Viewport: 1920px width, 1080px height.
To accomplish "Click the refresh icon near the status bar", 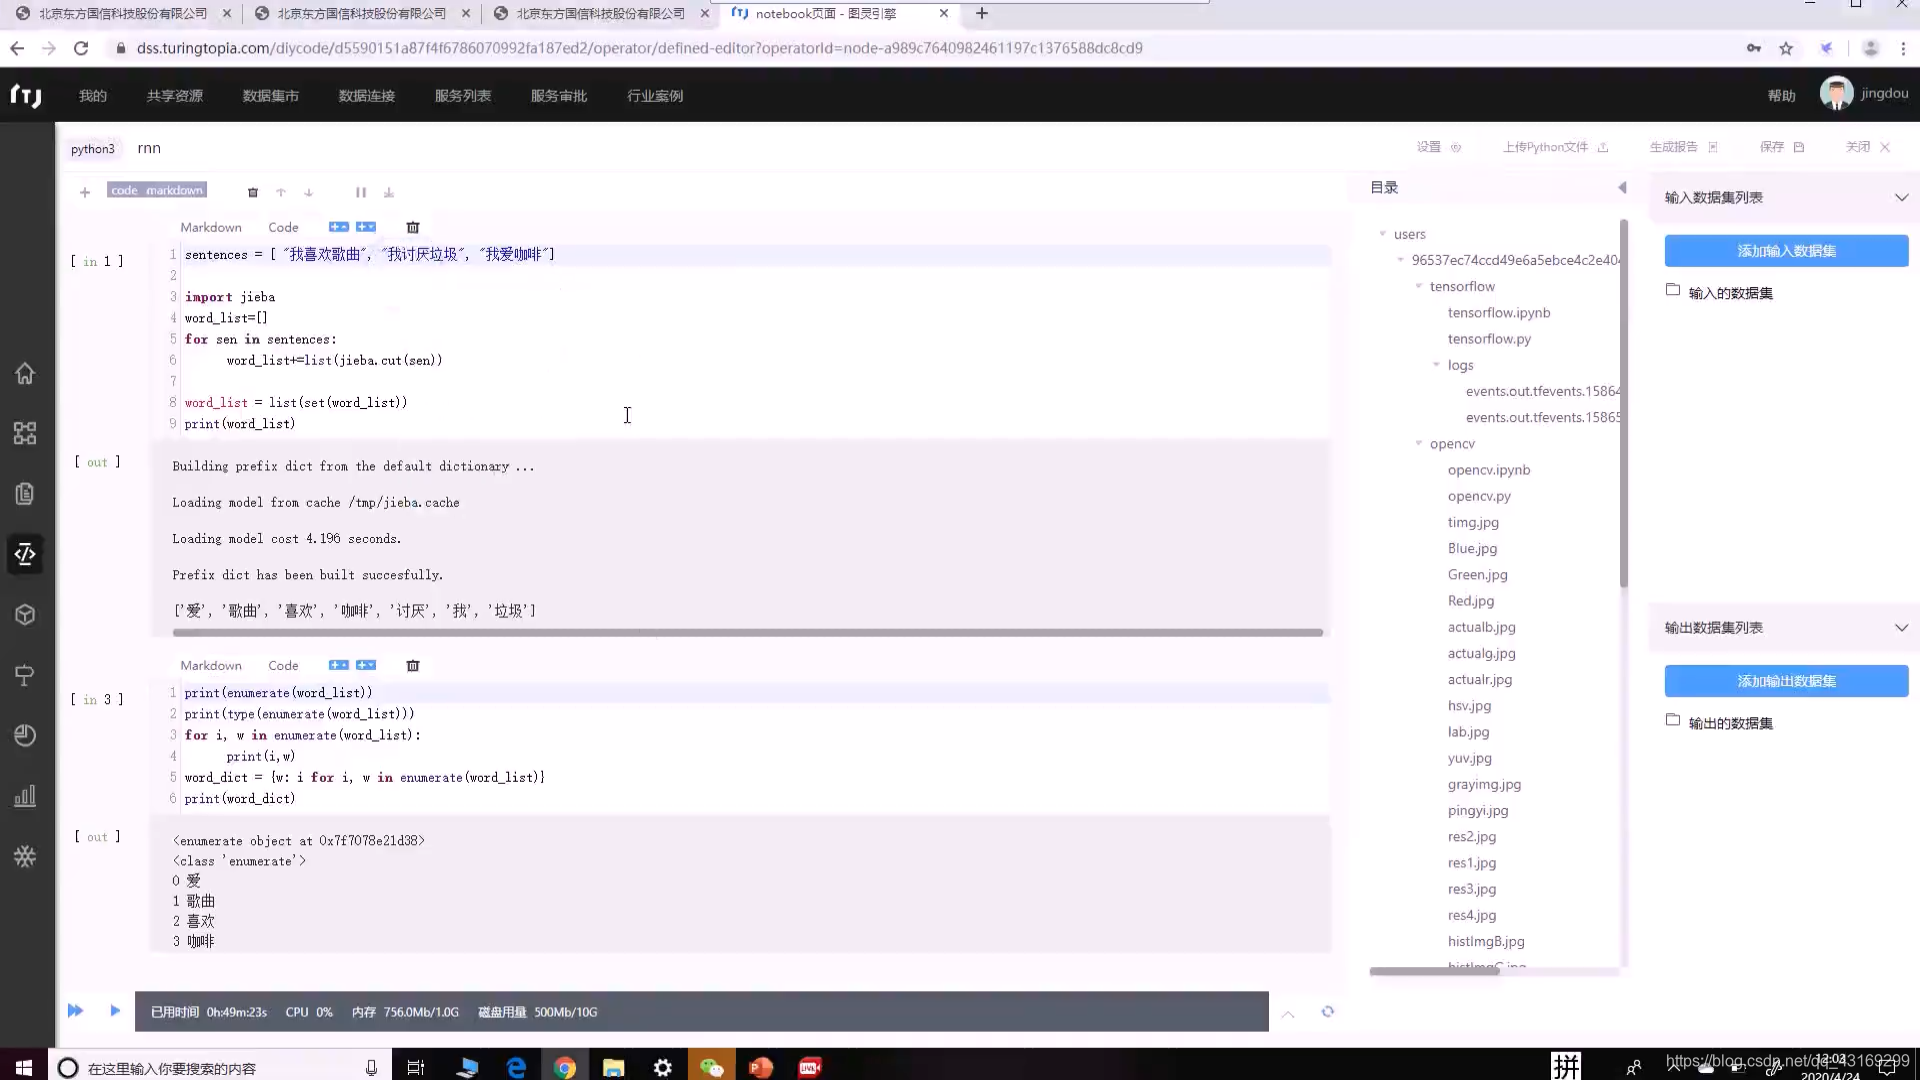I will [x=1328, y=1012].
